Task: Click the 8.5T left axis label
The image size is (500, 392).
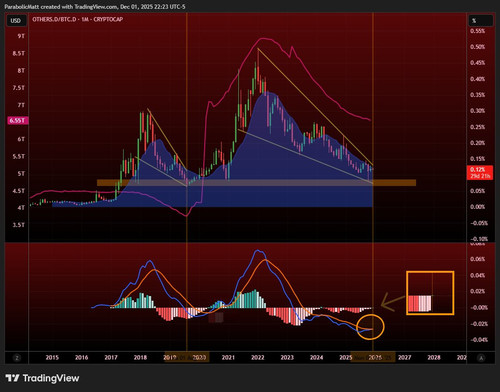Action: (x=19, y=53)
